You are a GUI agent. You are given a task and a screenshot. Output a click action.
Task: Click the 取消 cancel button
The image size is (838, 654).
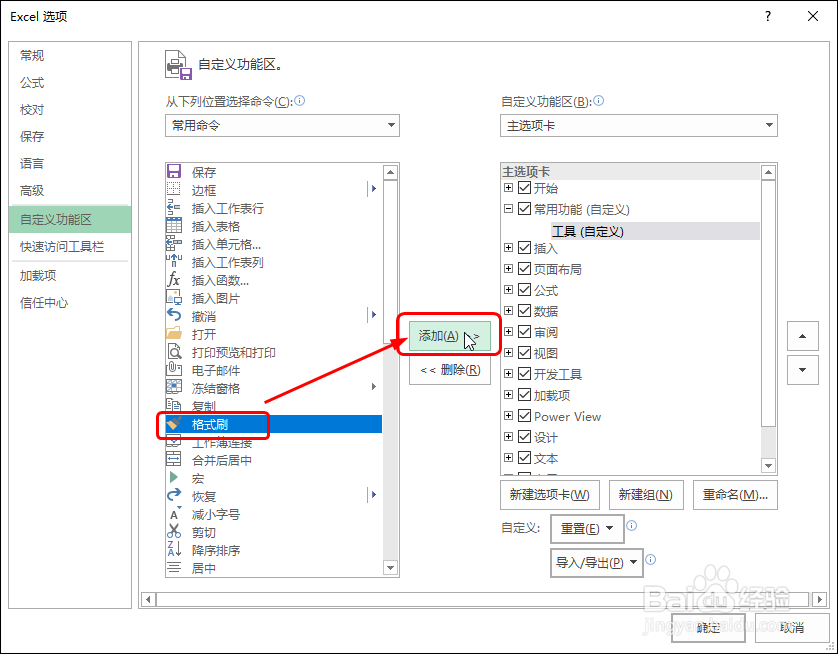(x=792, y=627)
